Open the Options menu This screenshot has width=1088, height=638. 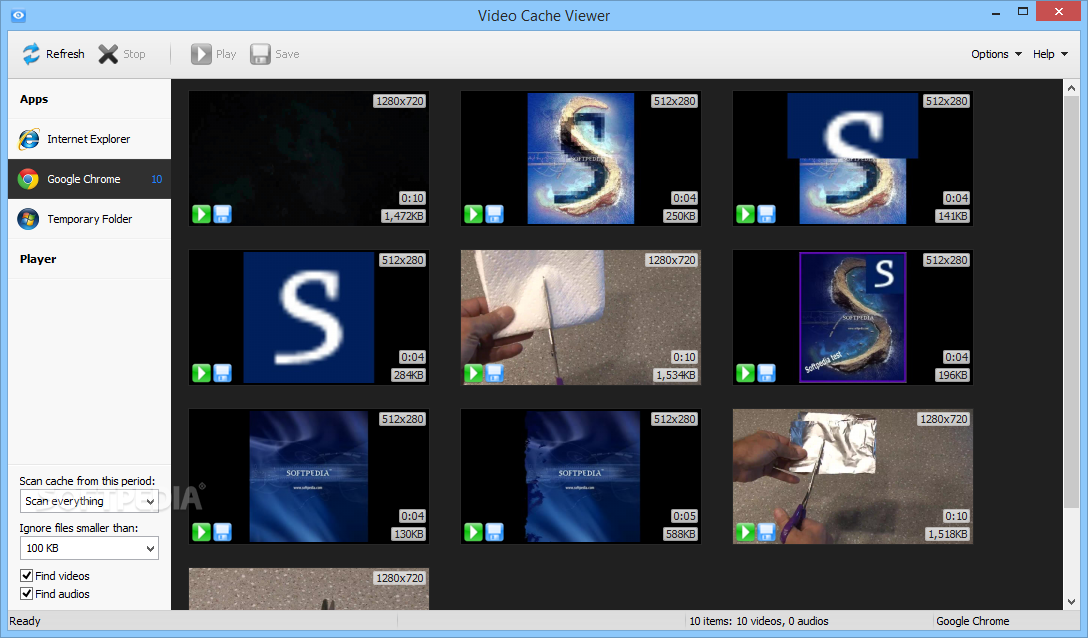click(x=996, y=54)
